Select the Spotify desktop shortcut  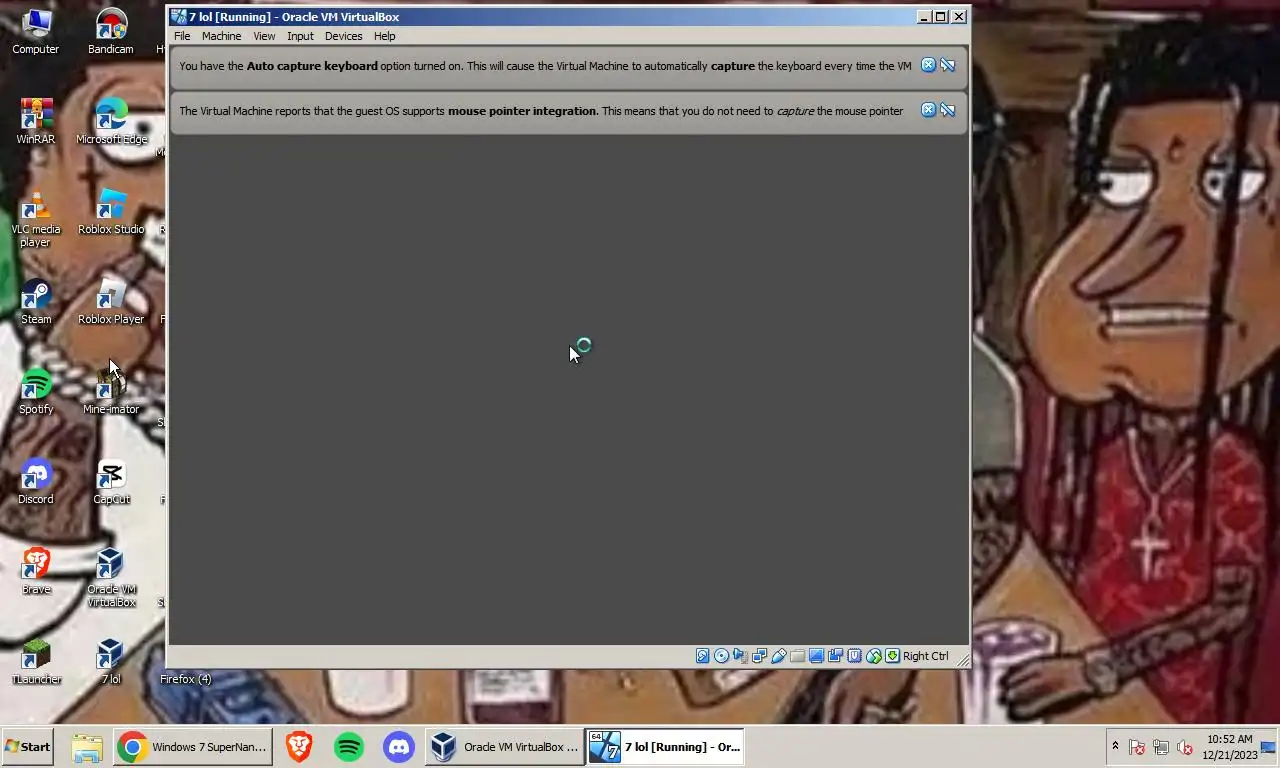click(x=35, y=392)
